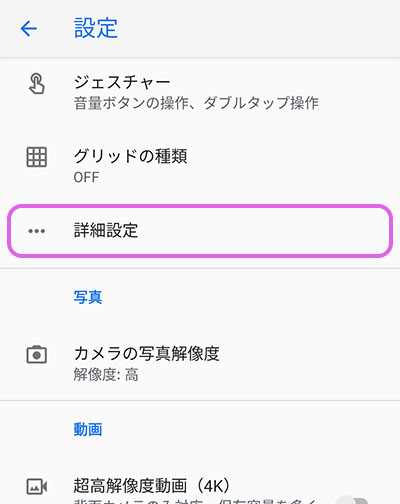Click the camera photo resolution icon

pos(37,354)
